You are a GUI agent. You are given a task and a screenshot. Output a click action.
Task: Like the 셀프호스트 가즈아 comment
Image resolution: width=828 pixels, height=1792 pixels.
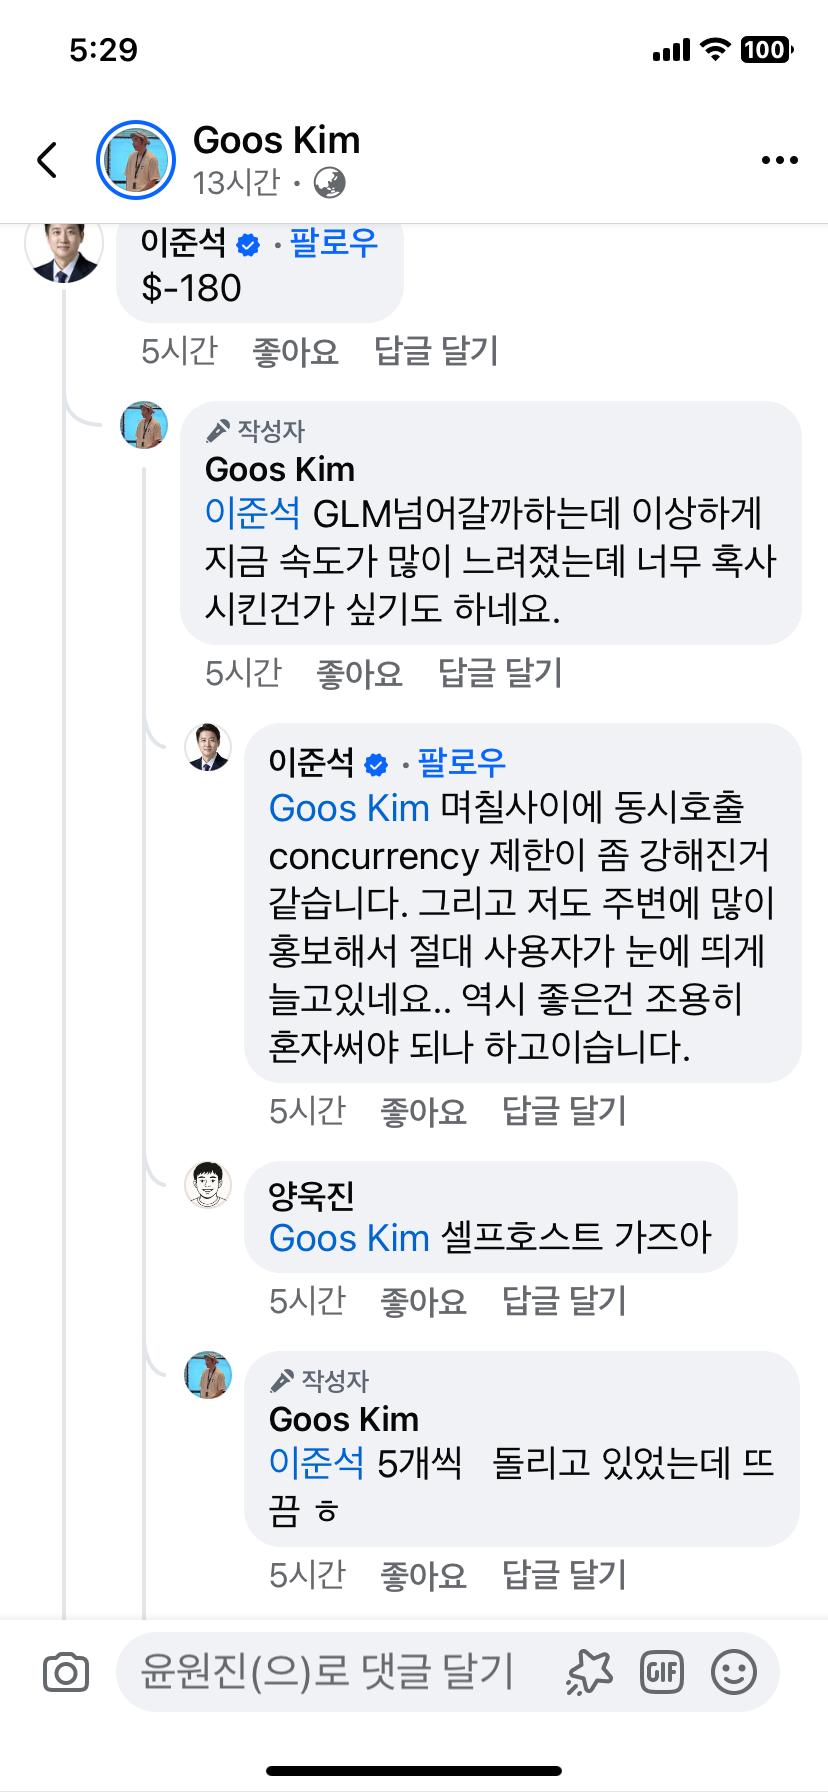point(423,1301)
